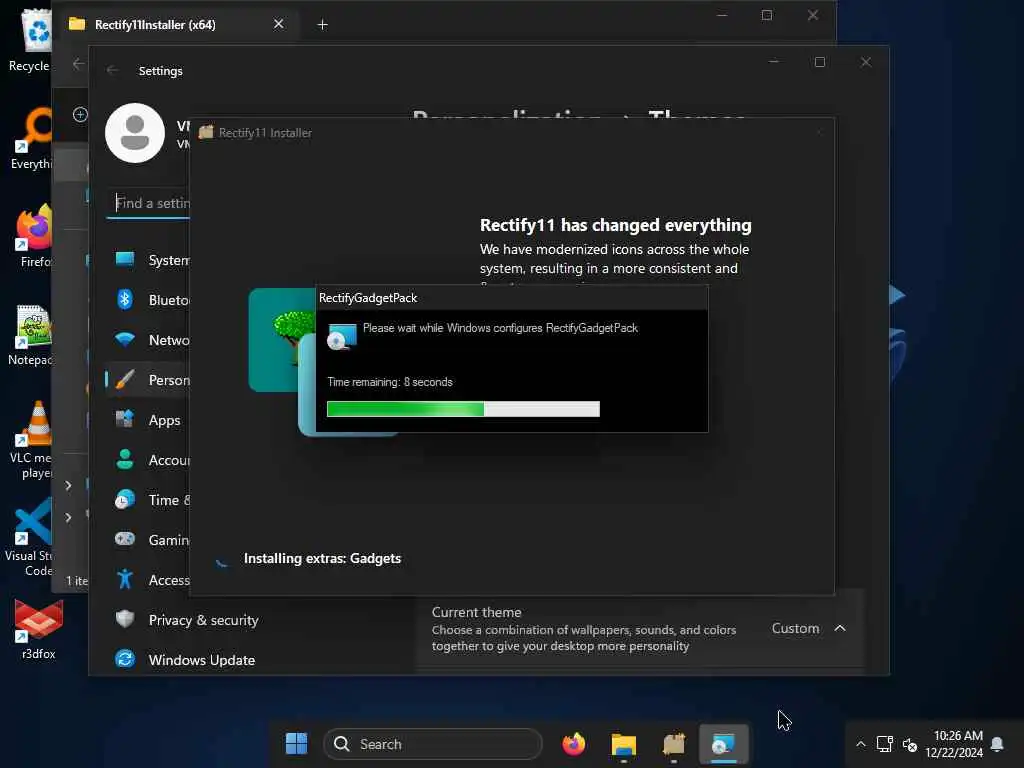Click the muted volume tray icon
Image resolution: width=1024 pixels, height=768 pixels.
(910, 744)
